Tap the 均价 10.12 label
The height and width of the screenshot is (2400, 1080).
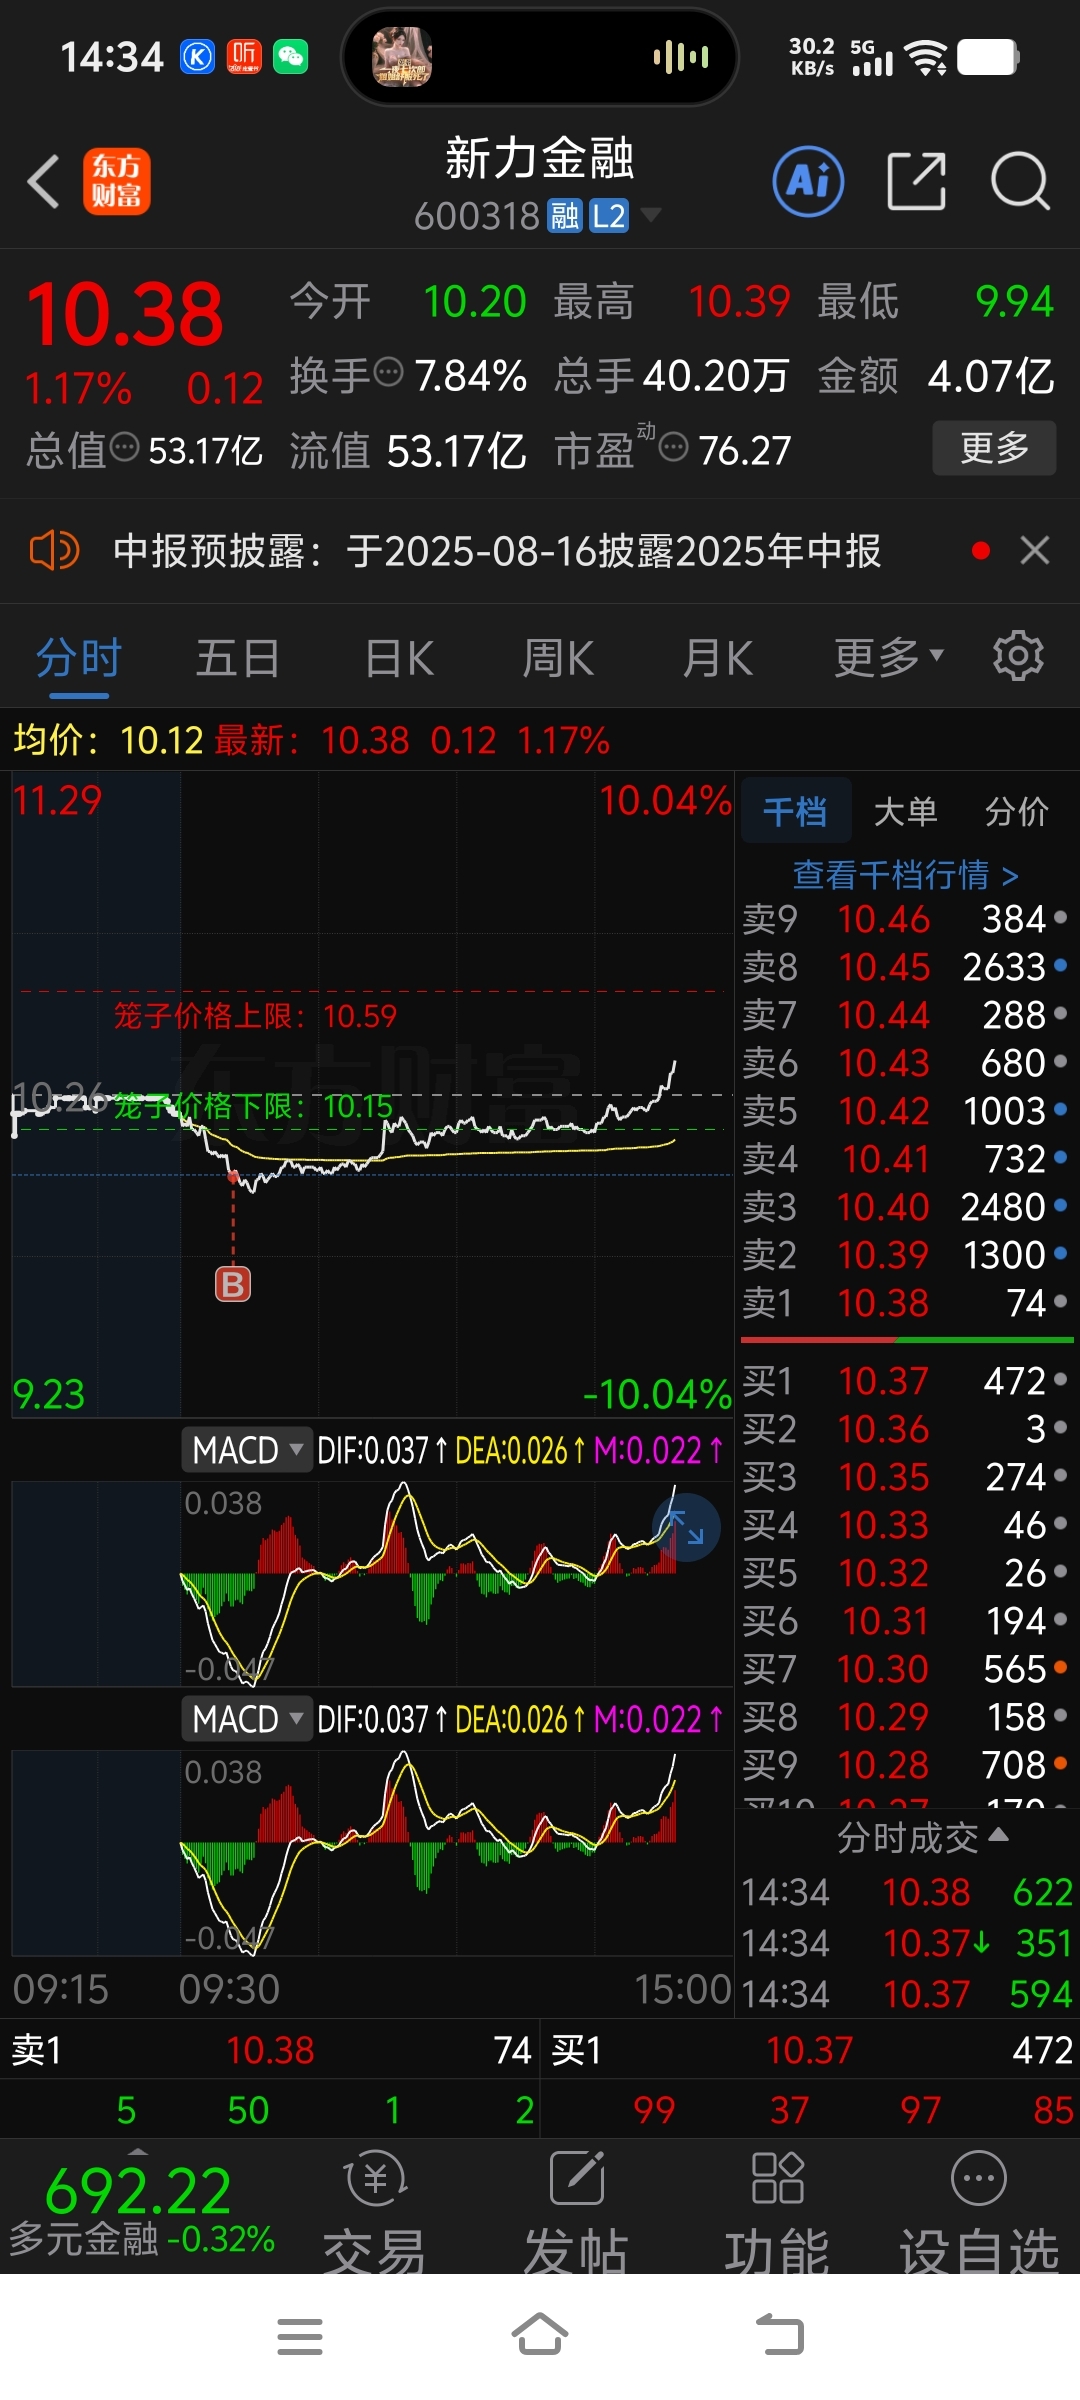108,740
